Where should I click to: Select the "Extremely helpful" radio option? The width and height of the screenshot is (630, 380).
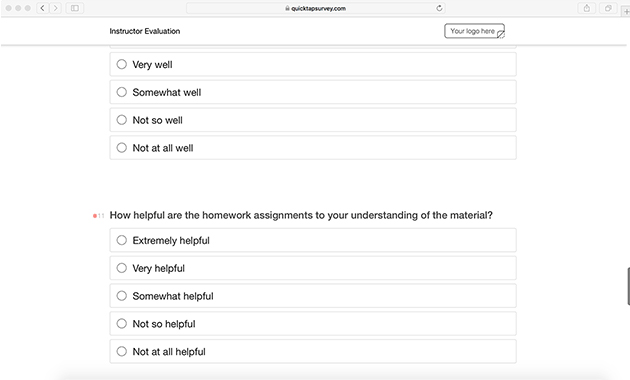[313, 240]
